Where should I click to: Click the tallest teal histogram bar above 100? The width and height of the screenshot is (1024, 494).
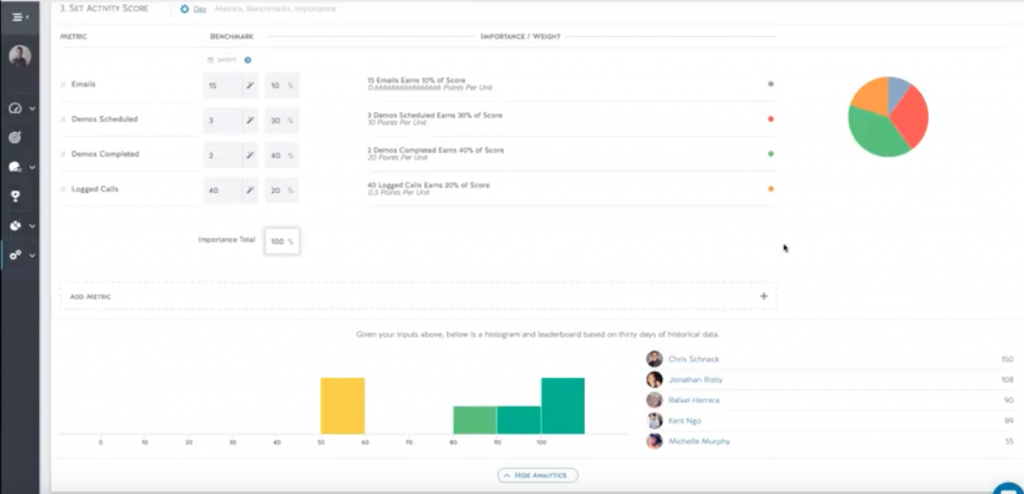(x=563, y=406)
